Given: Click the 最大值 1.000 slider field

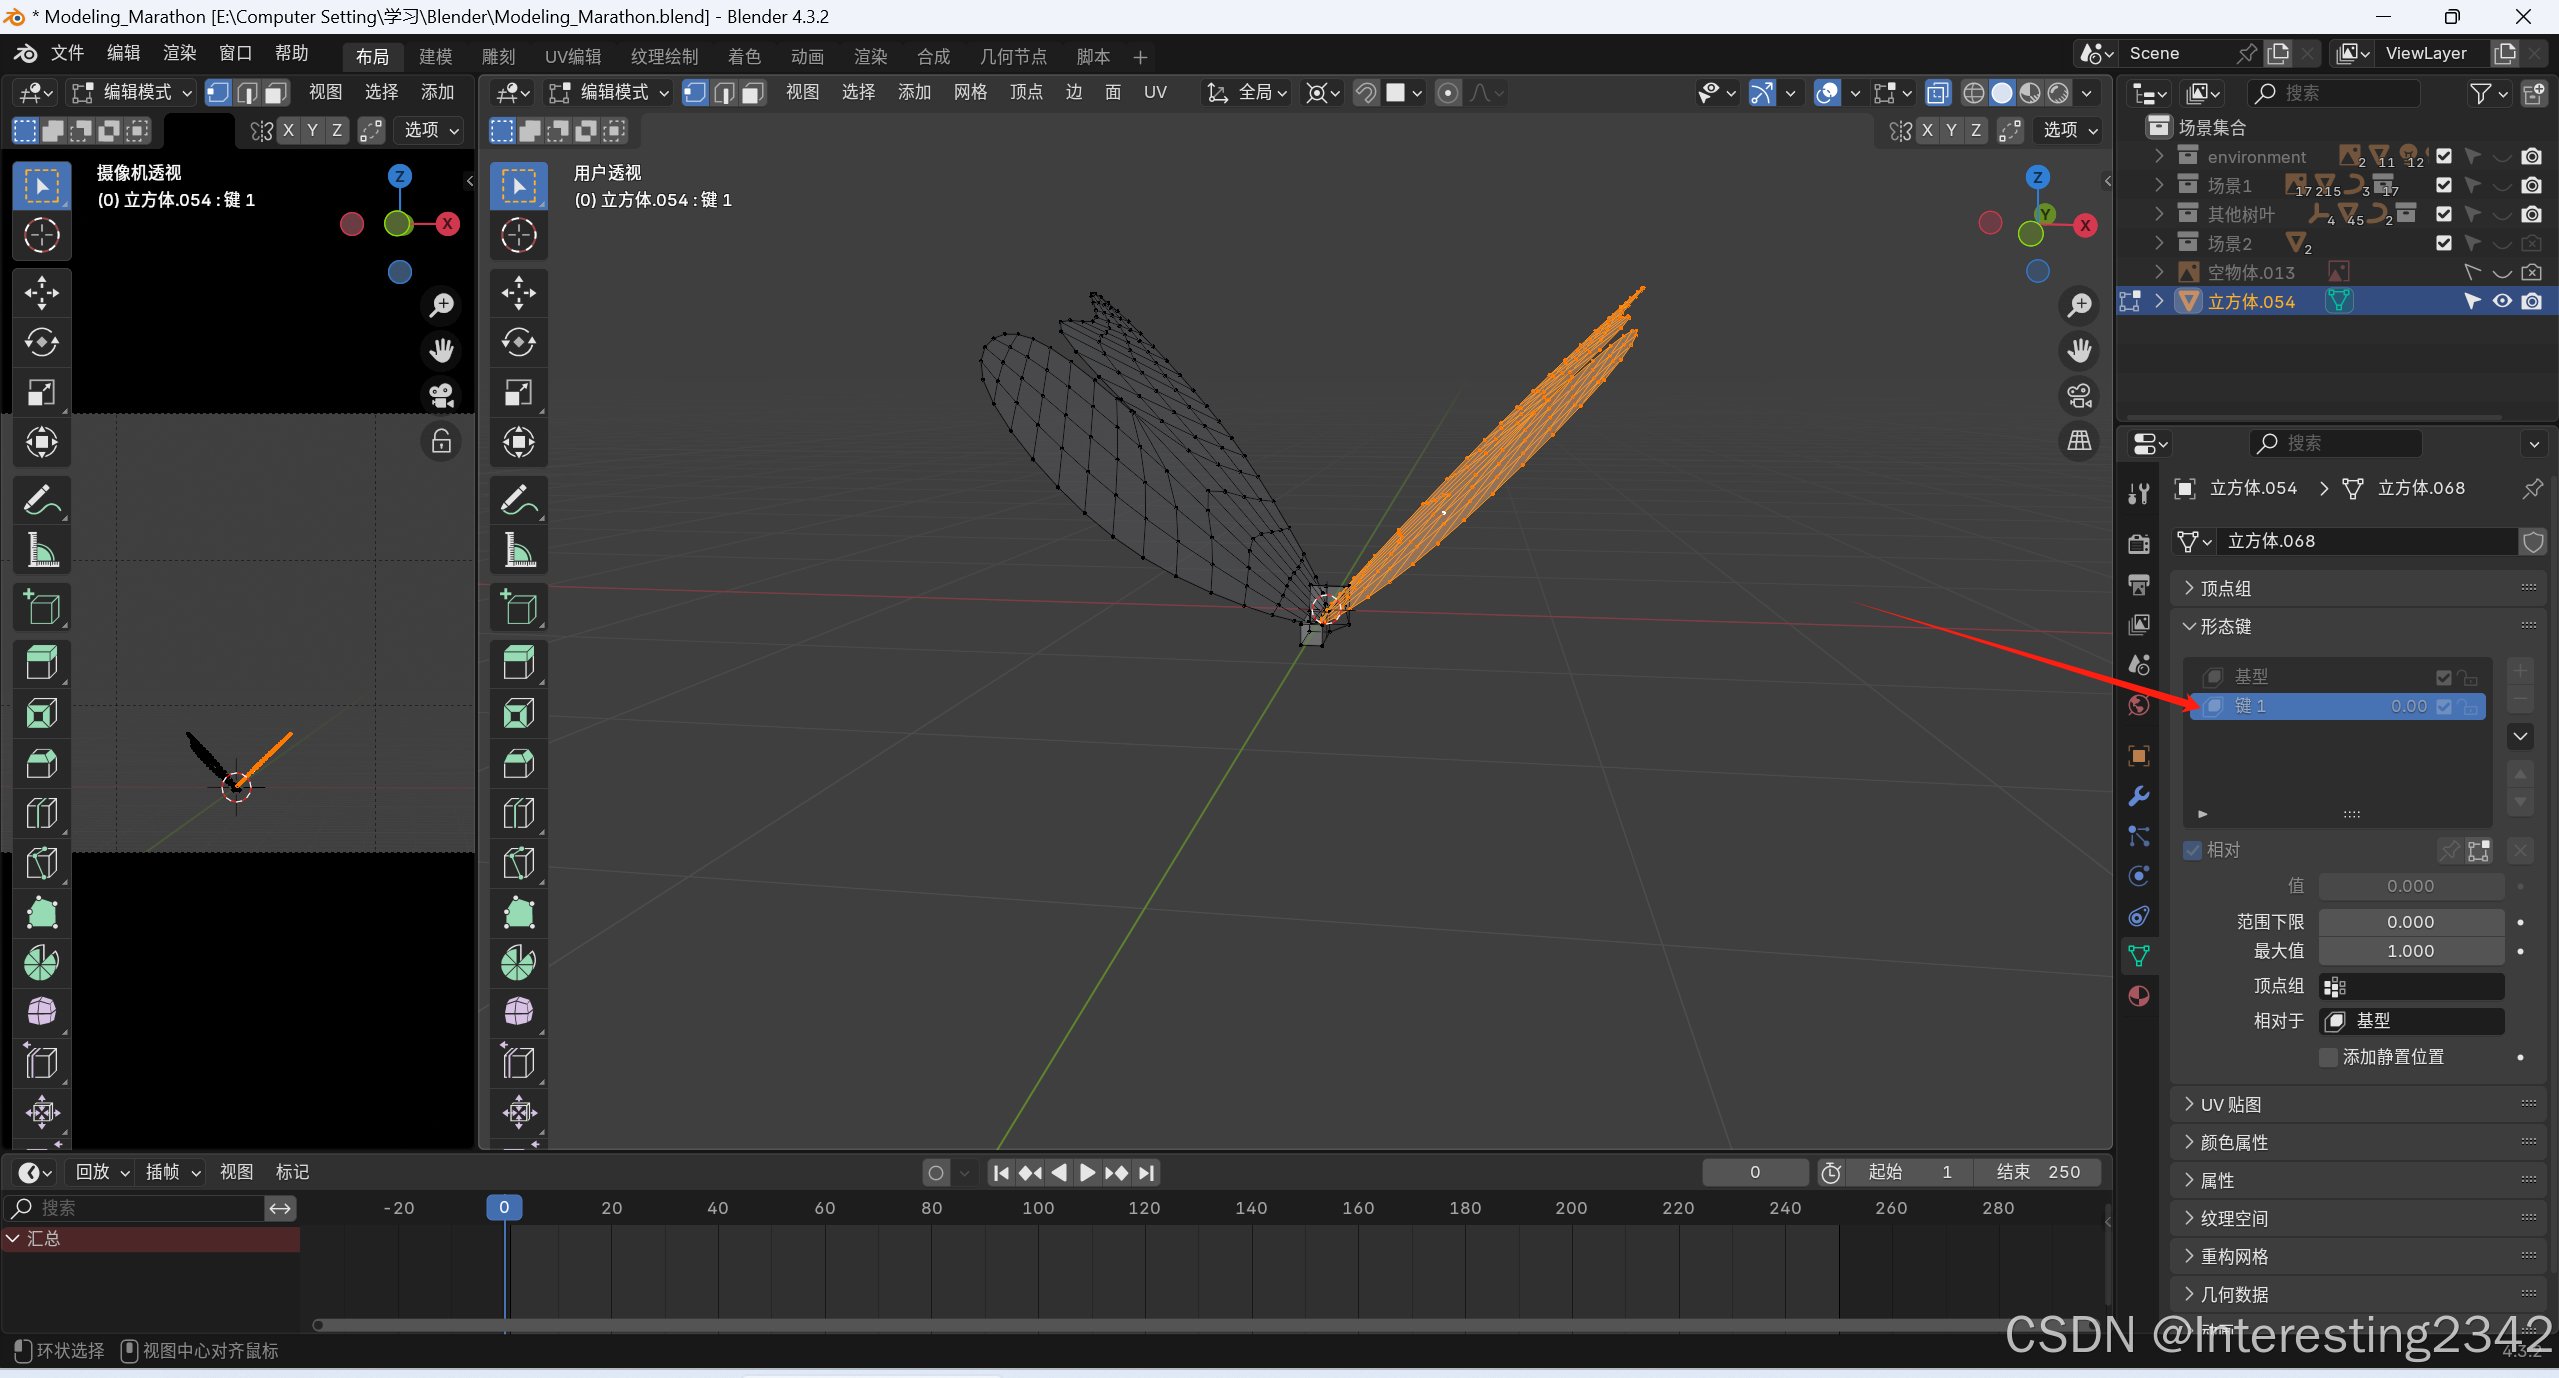Looking at the screenshot, I should coord(2410,951).
